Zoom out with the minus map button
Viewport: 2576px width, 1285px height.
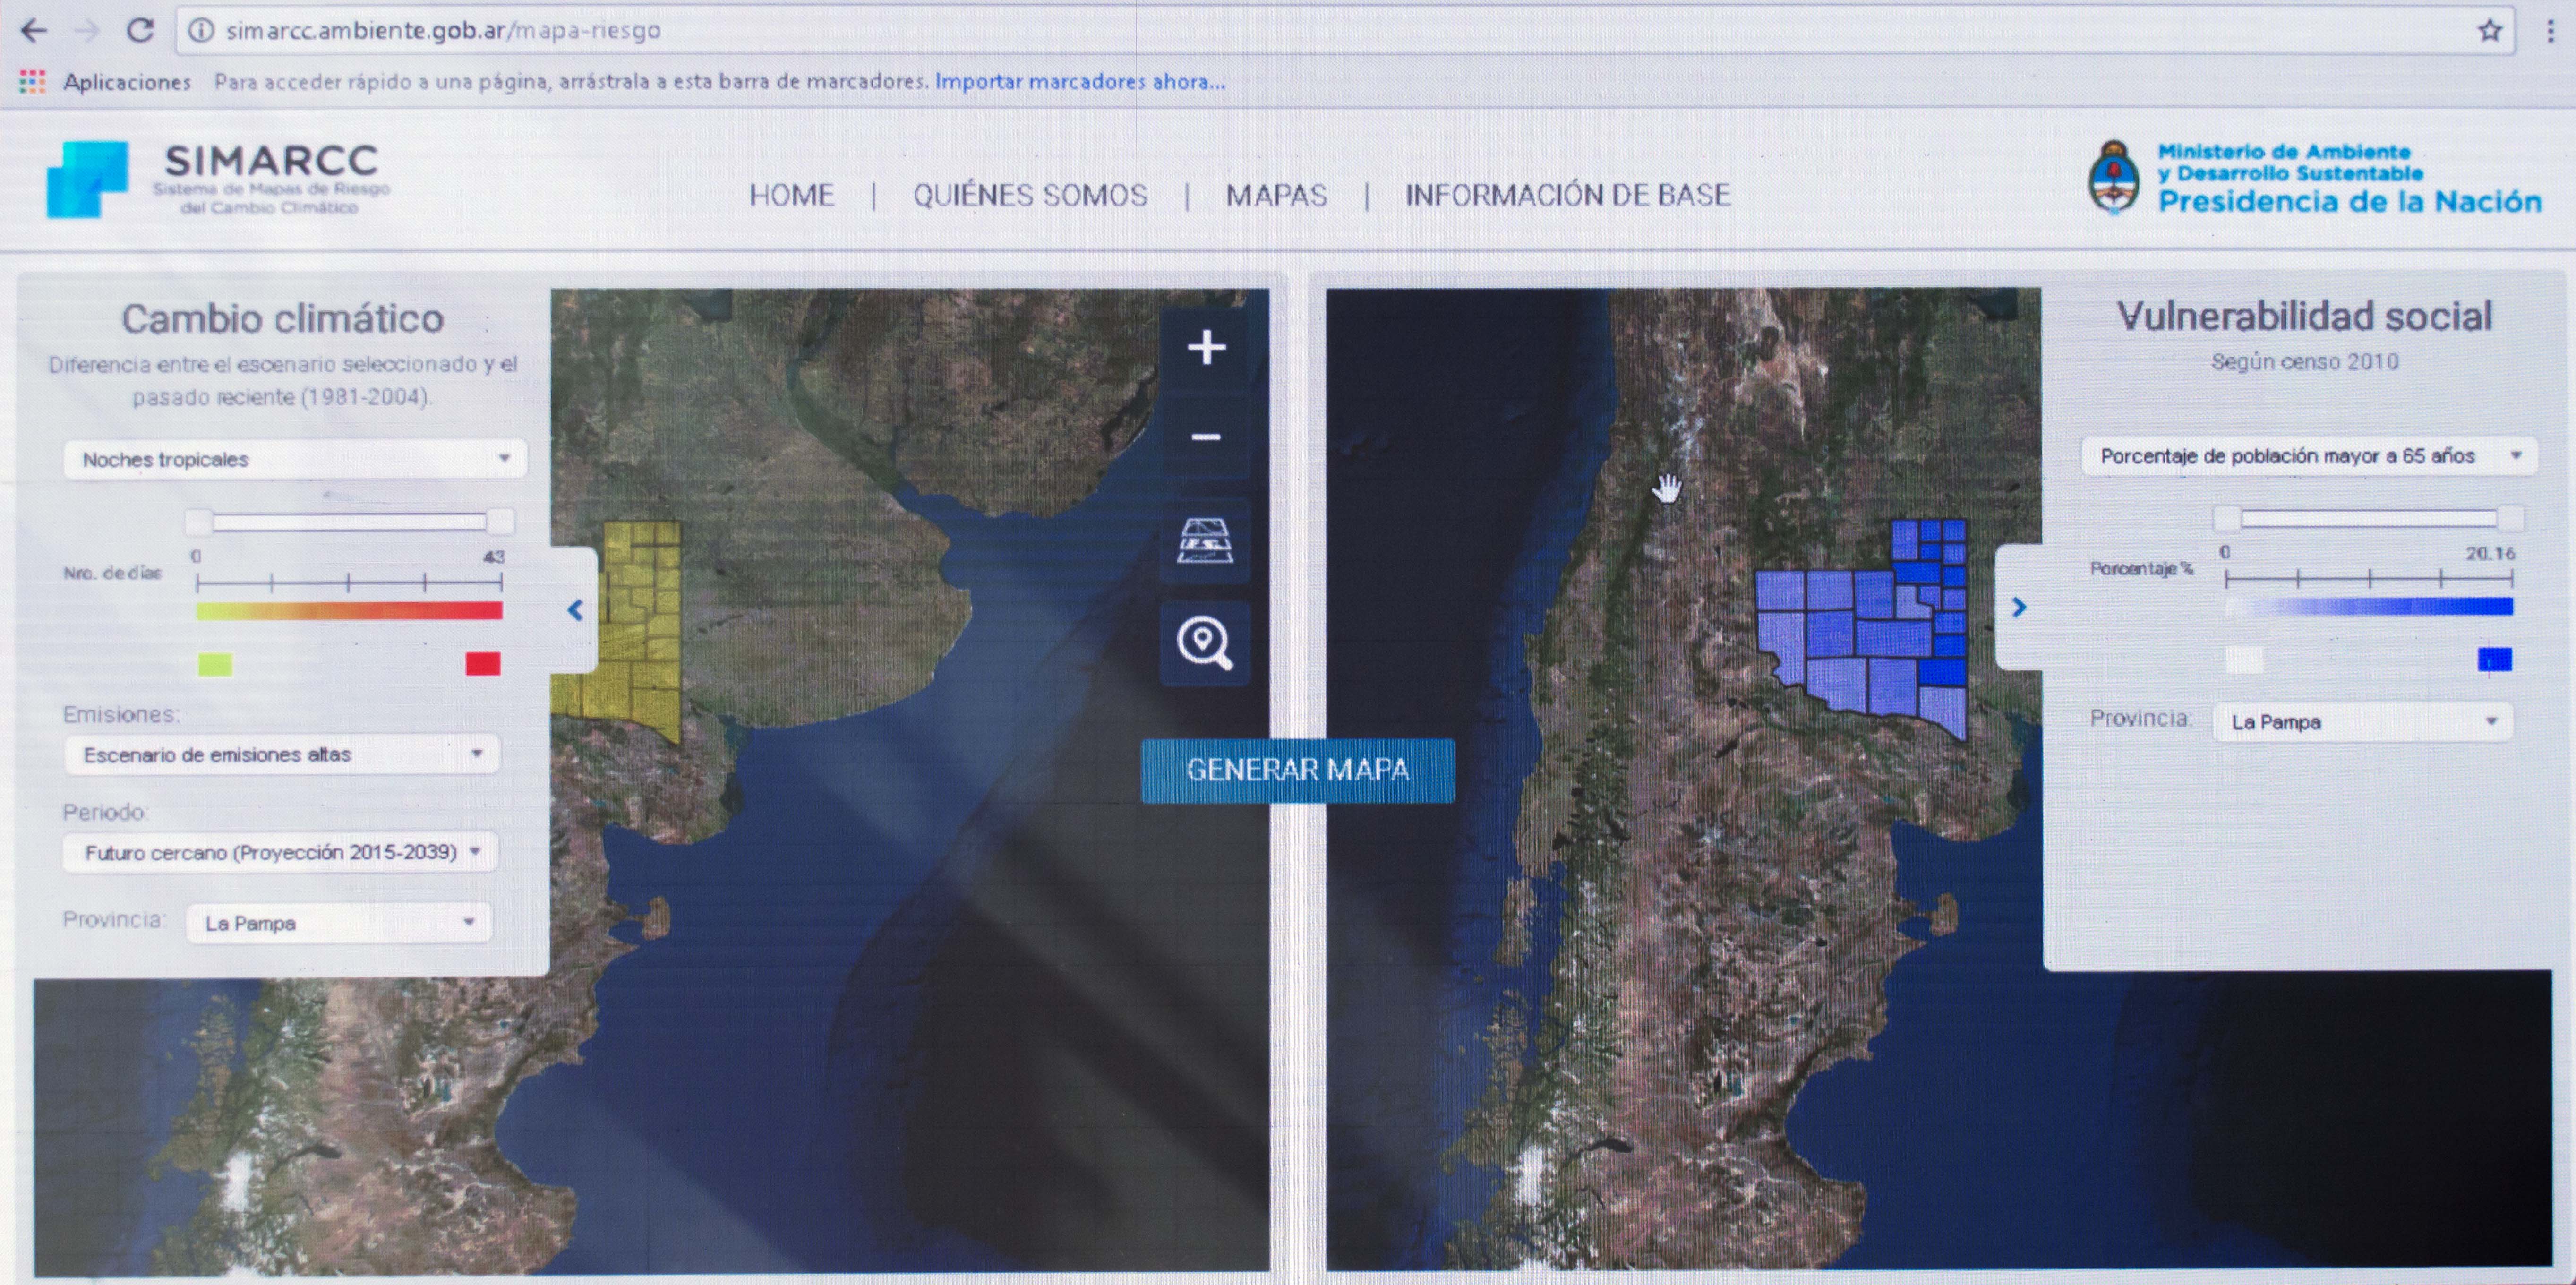pyautogui.click(x=1206, y=437)
